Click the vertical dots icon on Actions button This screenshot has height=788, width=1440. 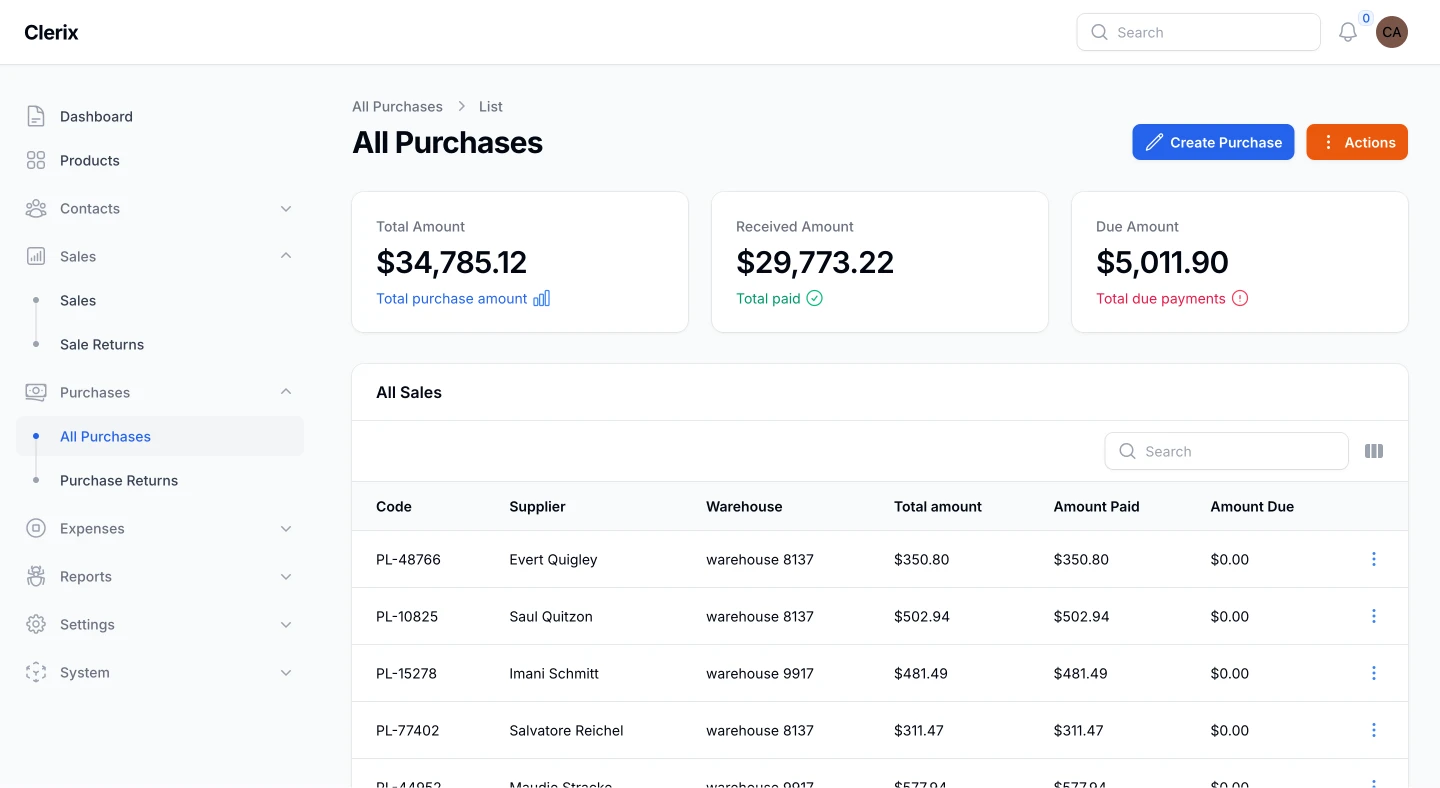click(1328, 142)
